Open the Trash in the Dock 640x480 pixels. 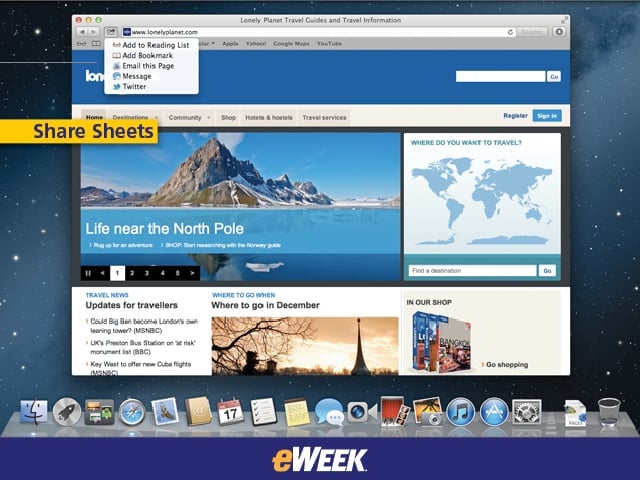pyautogui.click(x=609, y=412)
